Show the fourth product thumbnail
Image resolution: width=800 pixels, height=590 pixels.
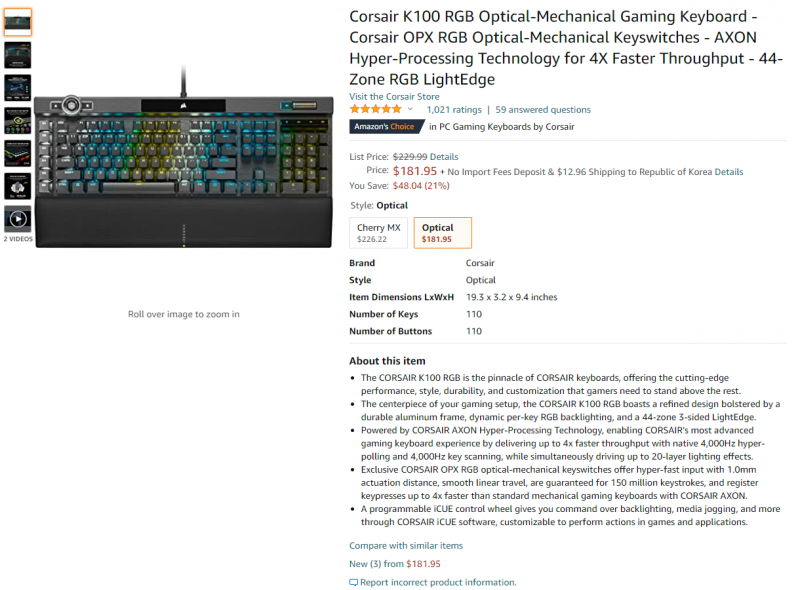18,120
